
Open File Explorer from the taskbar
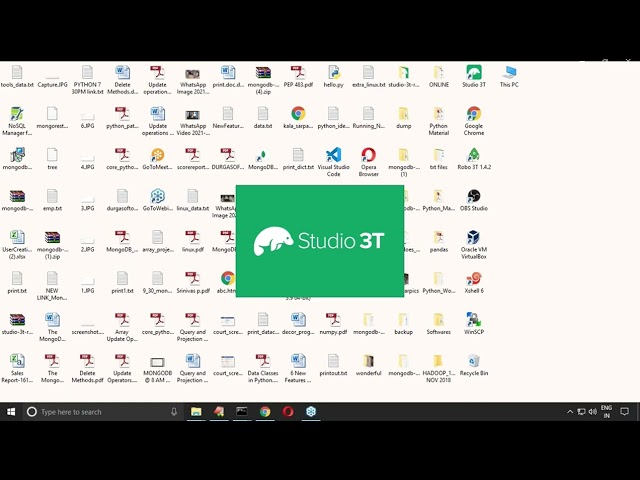[x=196, y=412]
